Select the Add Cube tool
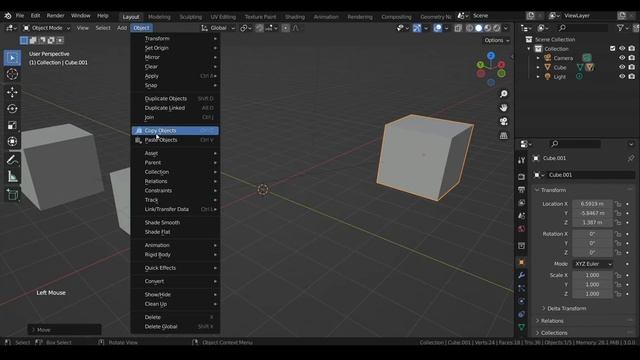 12,195
